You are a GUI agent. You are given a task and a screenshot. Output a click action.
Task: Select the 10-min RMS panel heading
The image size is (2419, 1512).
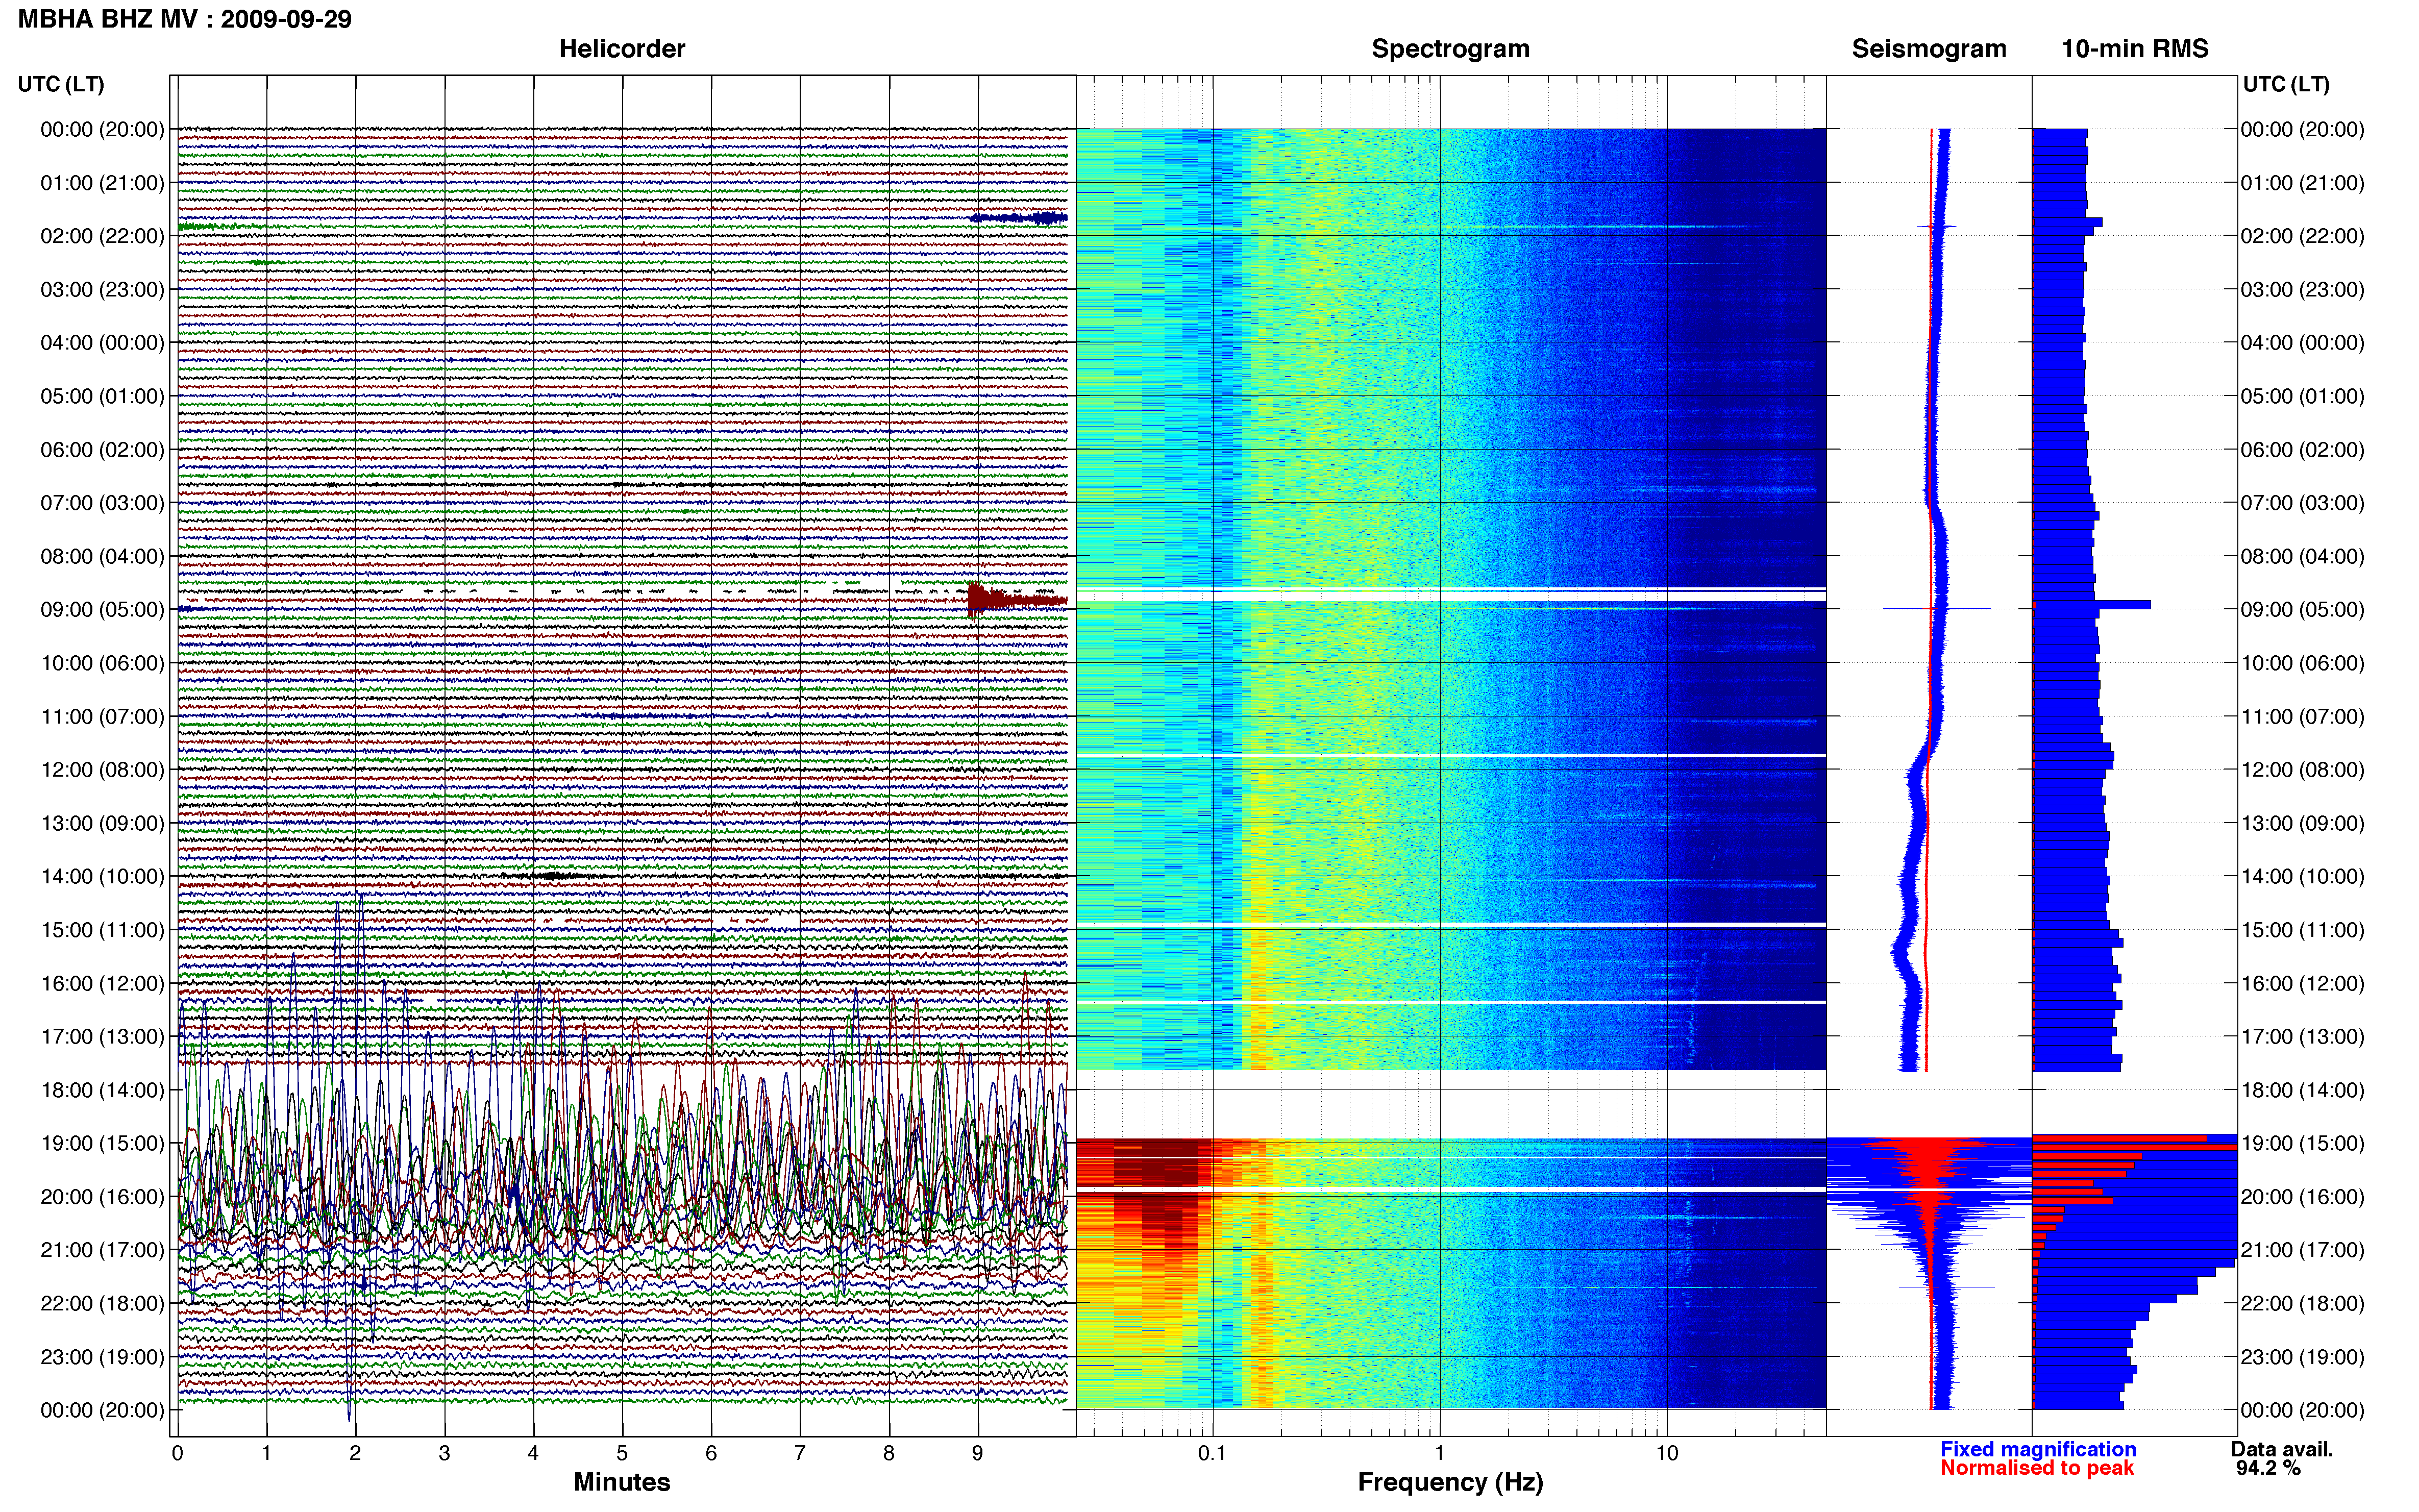[x=2135, y=49]
